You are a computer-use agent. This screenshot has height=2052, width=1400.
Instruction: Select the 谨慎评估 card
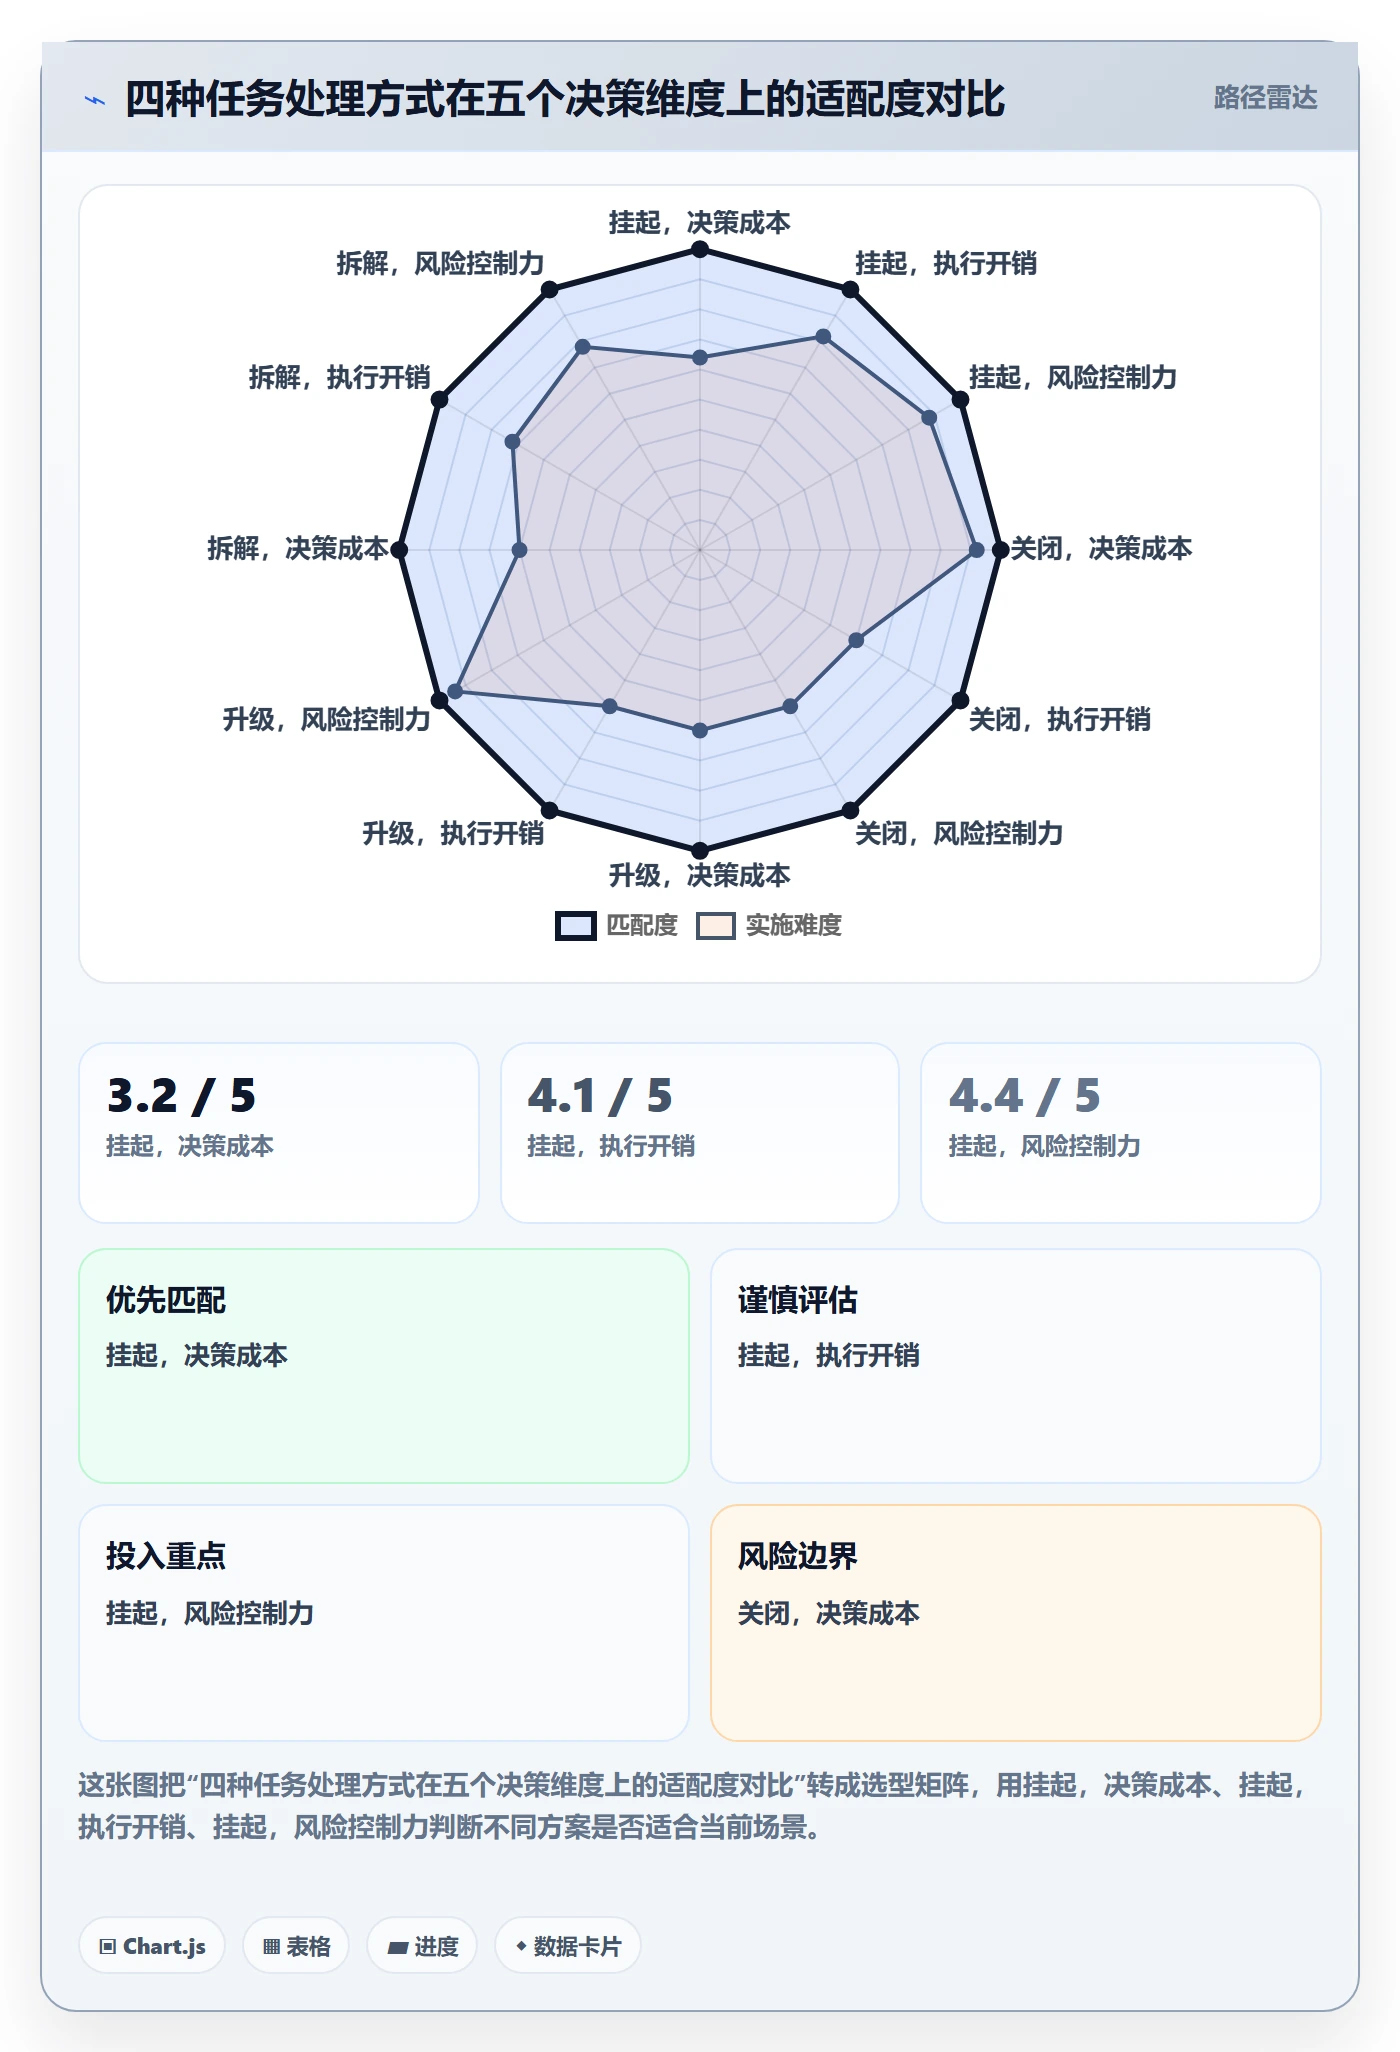click(1016, 1366)
